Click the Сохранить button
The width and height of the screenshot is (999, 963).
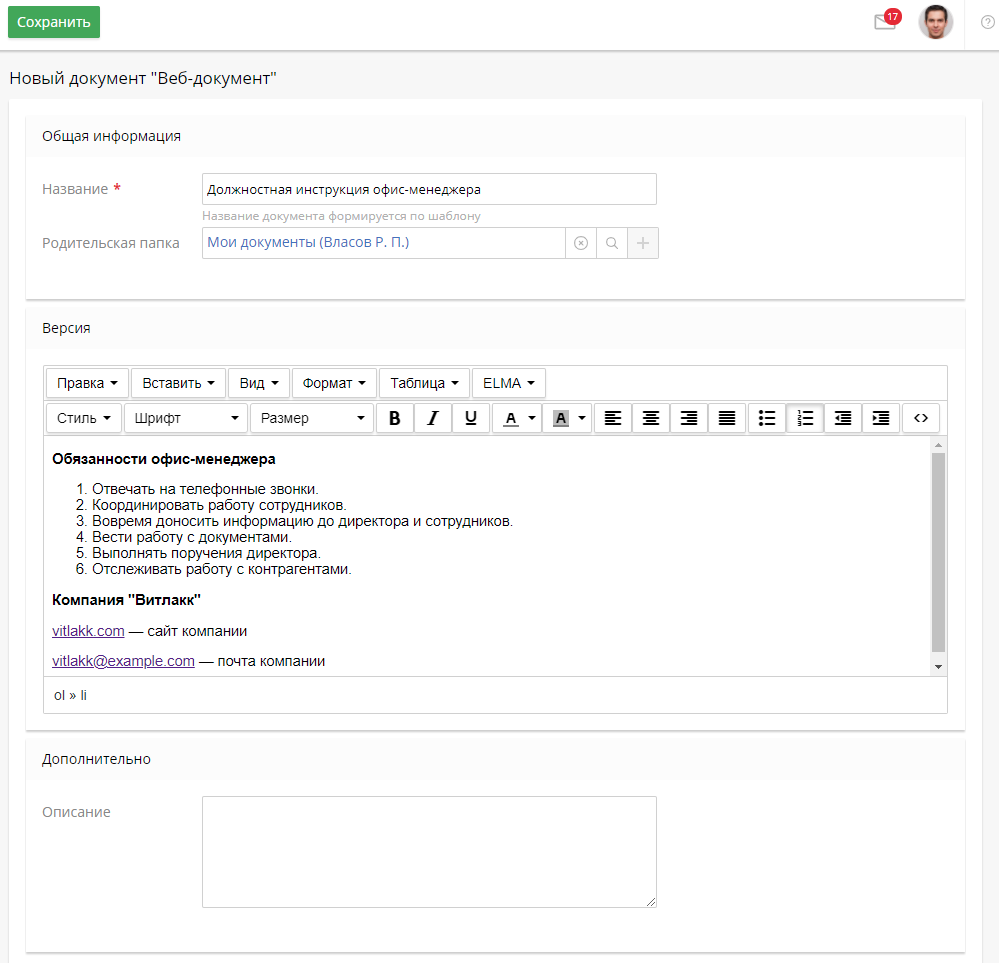[x=53, y=21]
